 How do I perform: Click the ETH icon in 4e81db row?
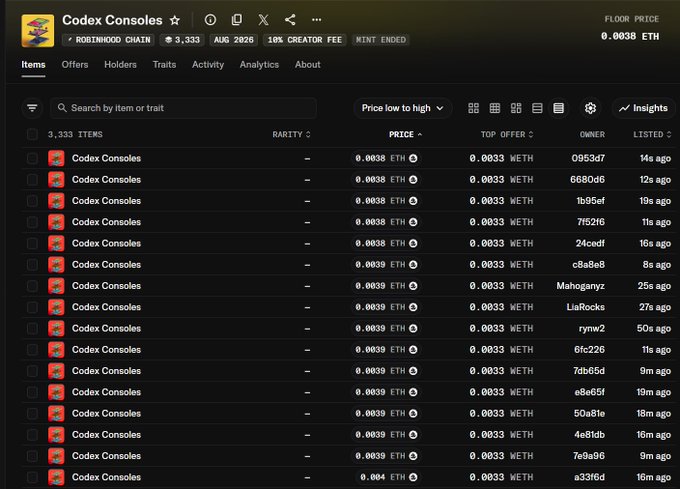coord(413,434)
